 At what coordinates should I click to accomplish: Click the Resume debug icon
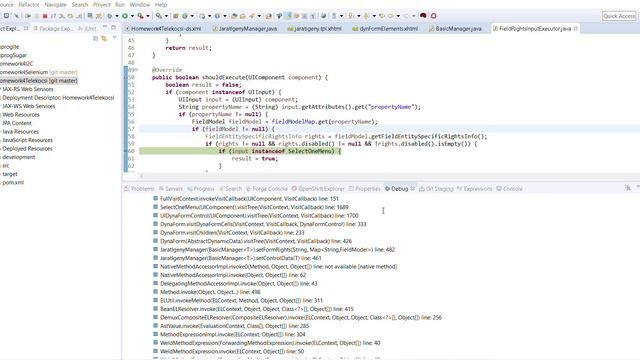tap(28, 16)
